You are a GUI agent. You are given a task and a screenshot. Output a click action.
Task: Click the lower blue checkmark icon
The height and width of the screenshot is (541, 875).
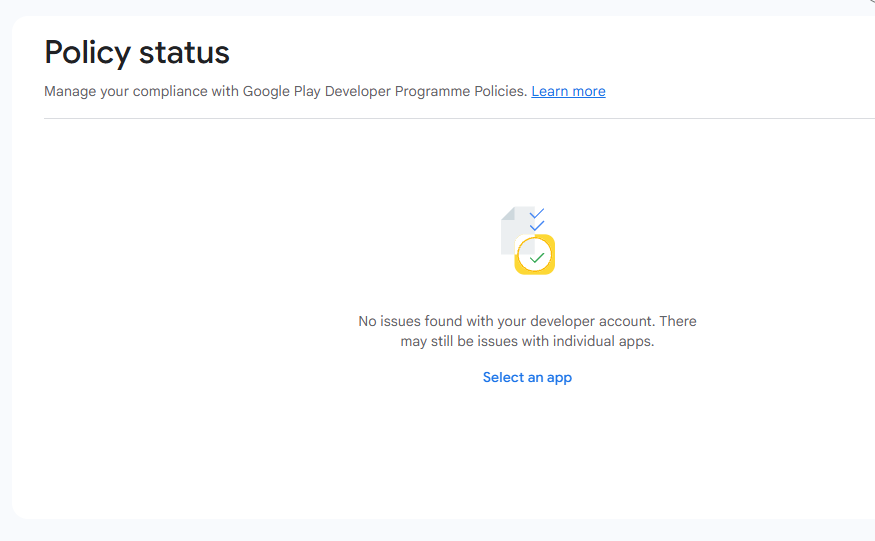coord(537,226)
